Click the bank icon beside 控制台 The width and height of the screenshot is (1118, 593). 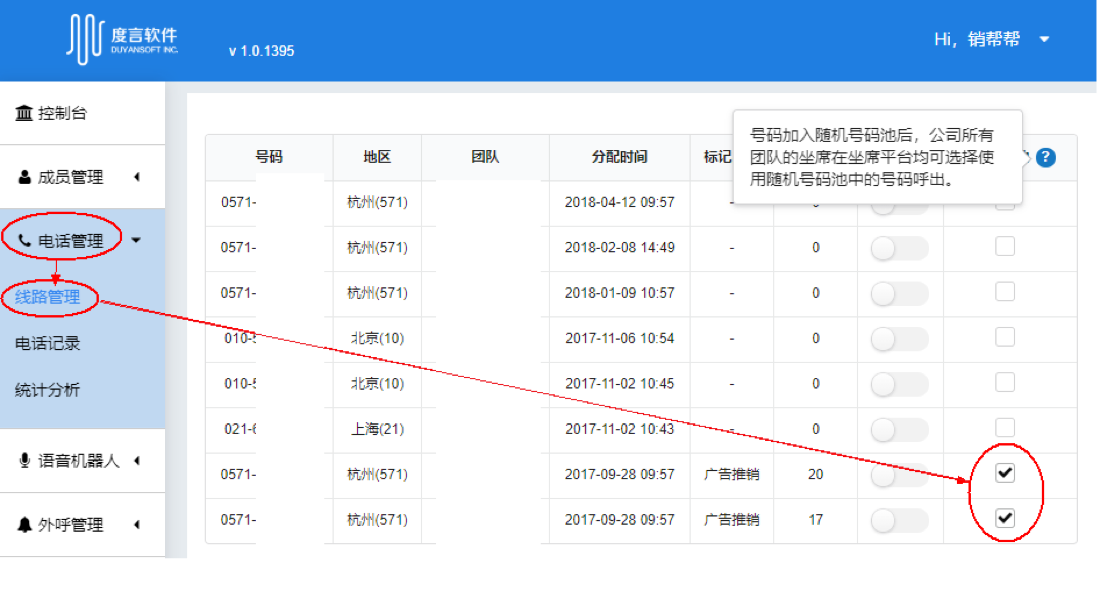click(x=24, y=113)
